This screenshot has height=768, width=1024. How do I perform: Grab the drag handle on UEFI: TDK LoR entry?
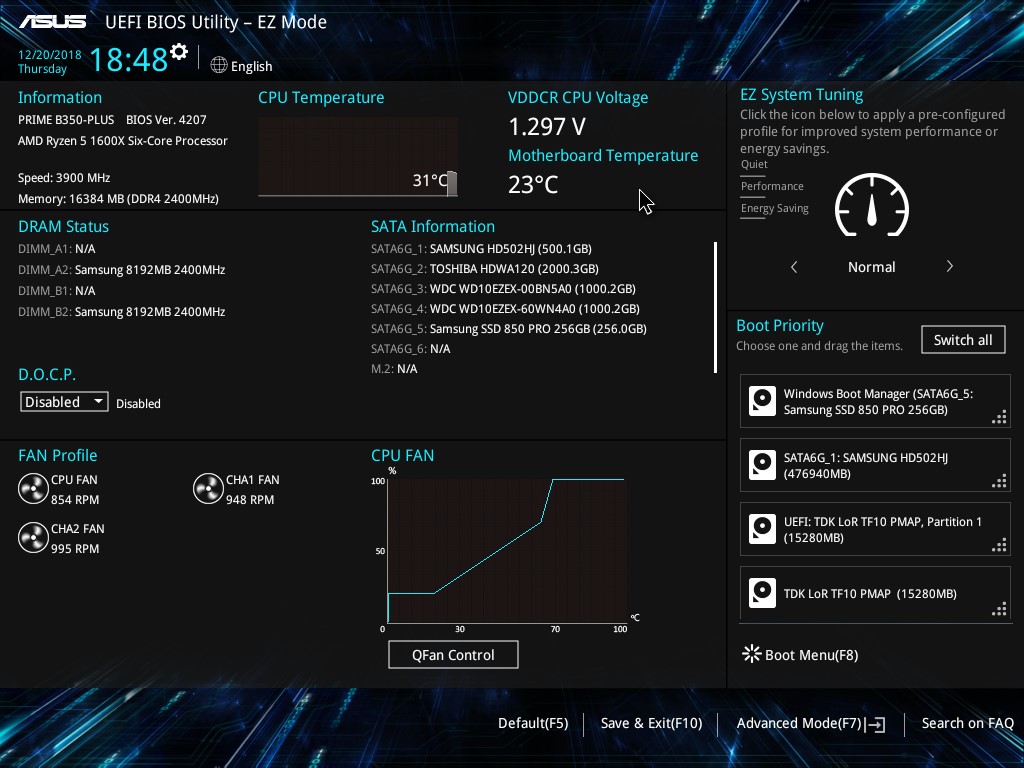(x=999, y=545)
